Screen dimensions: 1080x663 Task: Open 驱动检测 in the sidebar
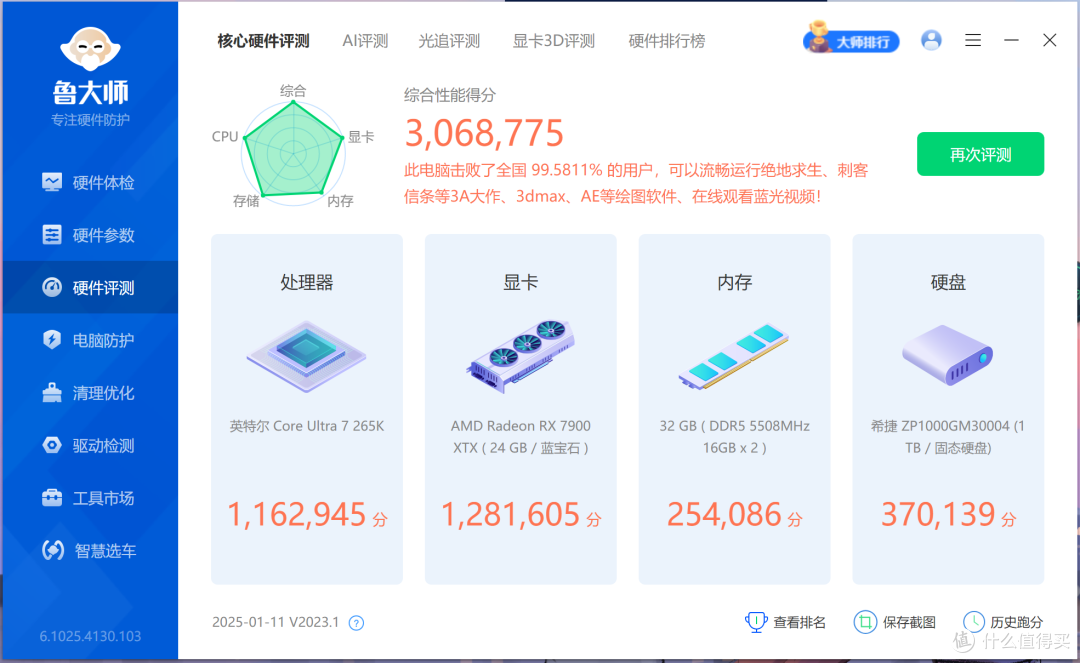(90, 445)
